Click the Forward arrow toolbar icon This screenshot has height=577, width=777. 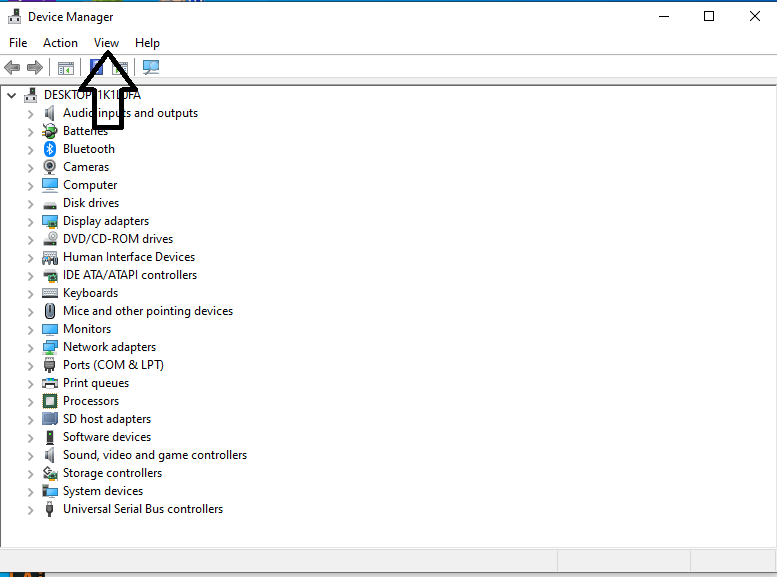[x=35, y=68]
